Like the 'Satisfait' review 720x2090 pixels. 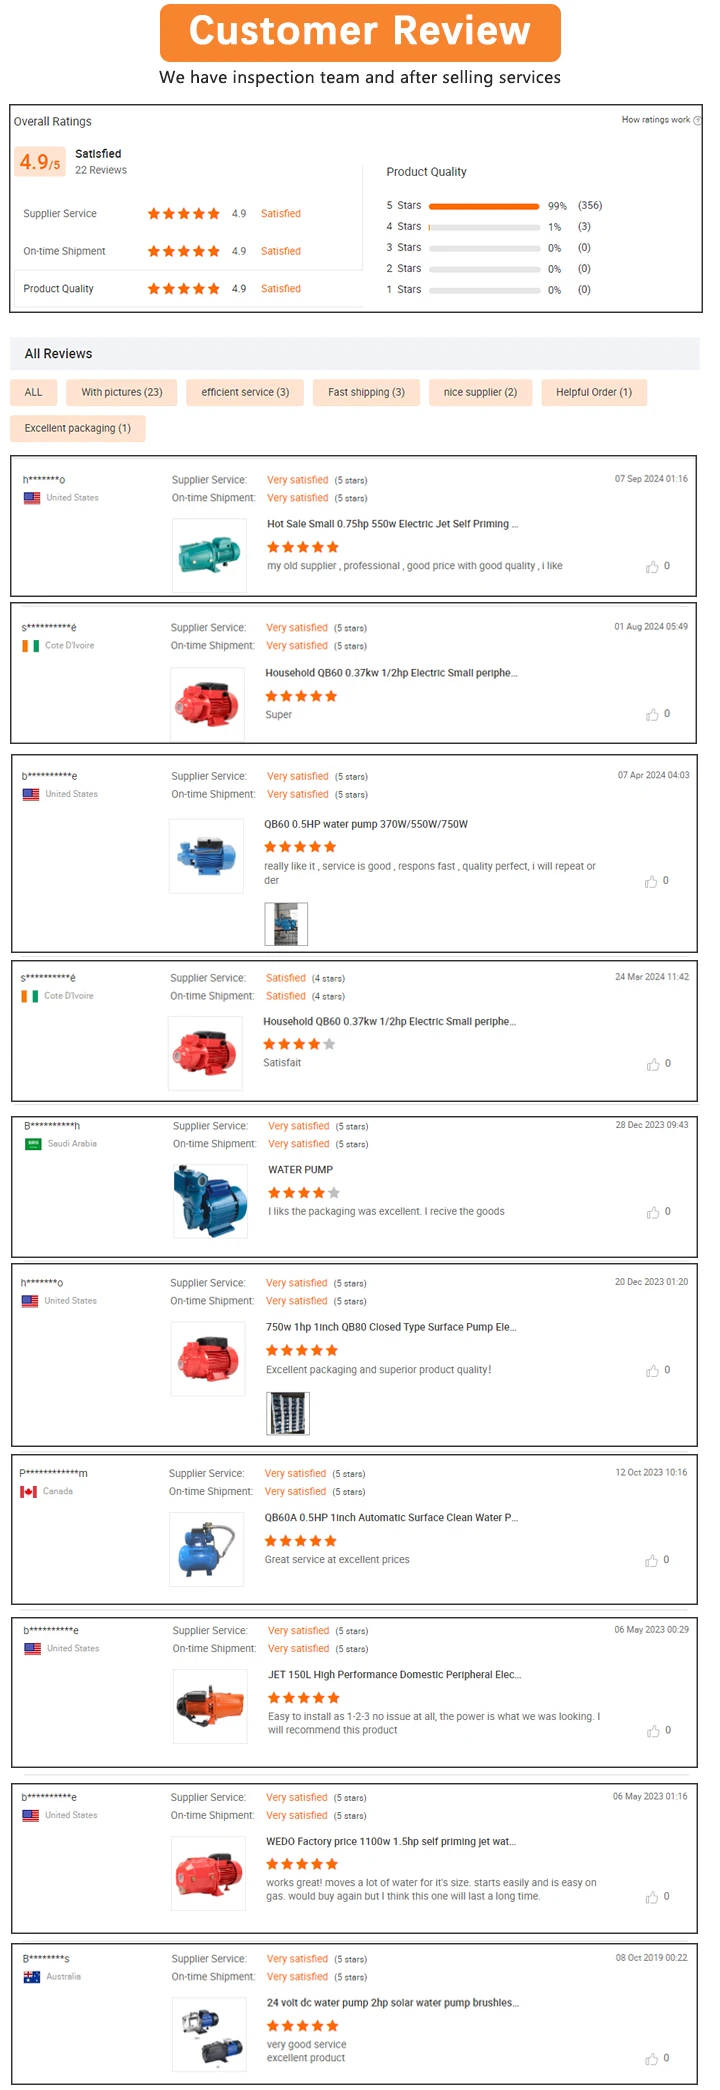pyautogui.click(x=653, y=1064)
